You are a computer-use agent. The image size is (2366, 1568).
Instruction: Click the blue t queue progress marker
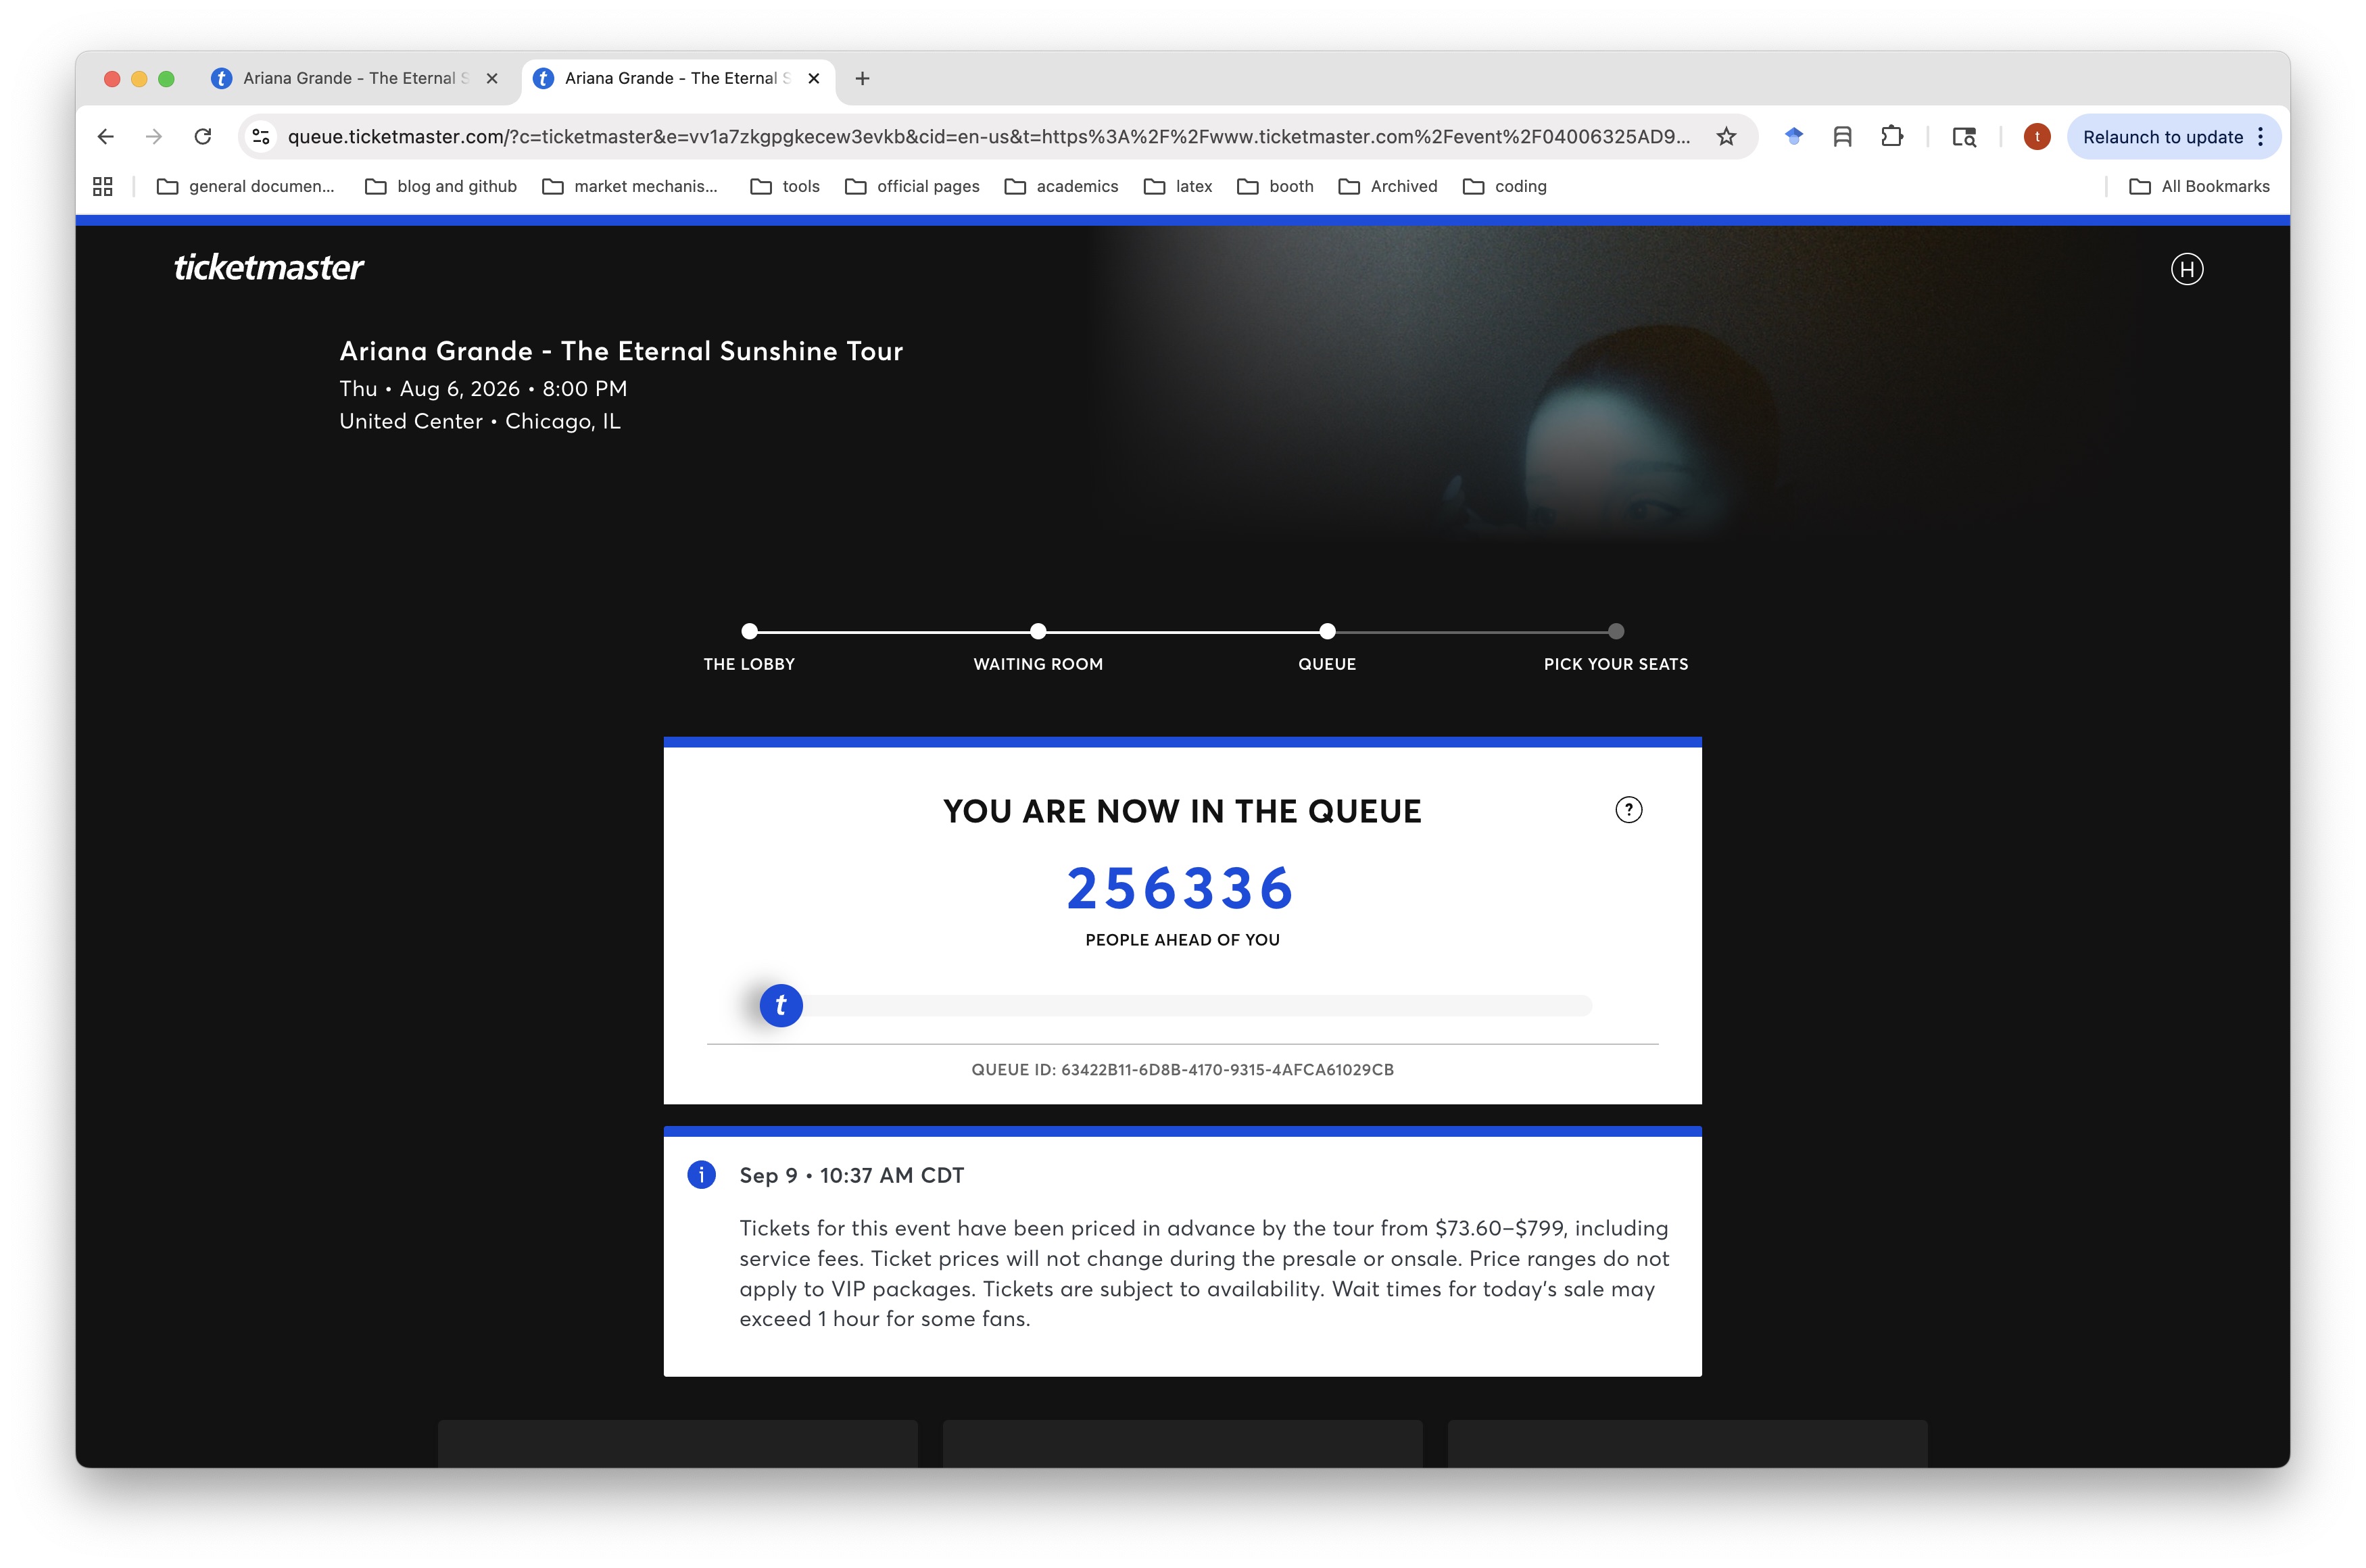pyautogui.click(x=781, y=1005)
